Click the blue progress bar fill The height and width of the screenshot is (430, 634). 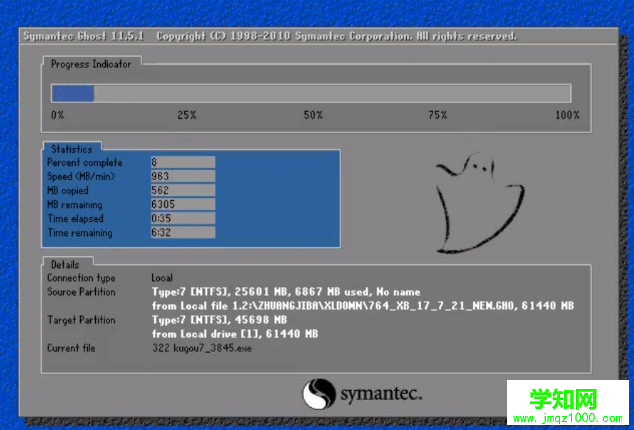(x=73, y=93)
